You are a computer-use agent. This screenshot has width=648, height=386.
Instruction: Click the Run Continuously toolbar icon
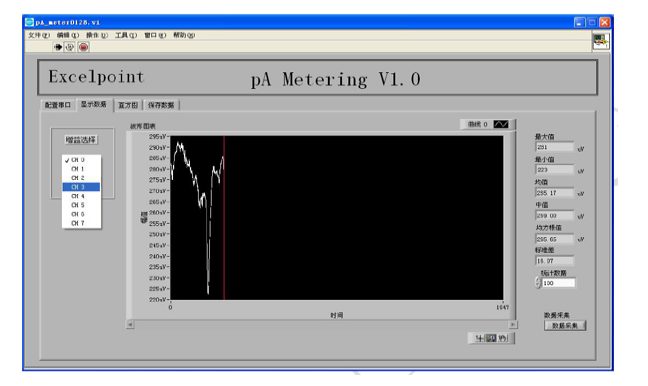point(70,47)
